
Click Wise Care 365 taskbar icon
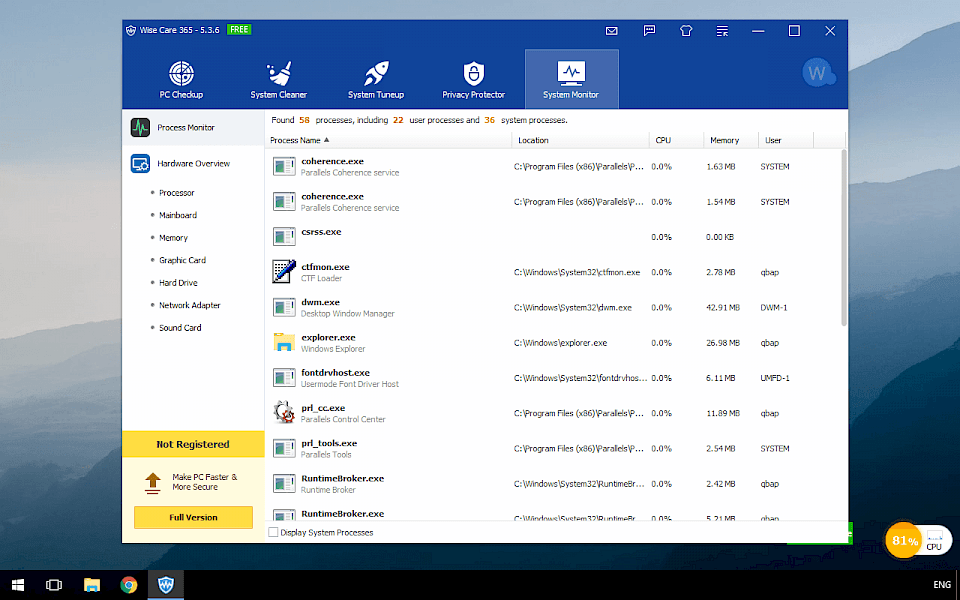point(166,585)
